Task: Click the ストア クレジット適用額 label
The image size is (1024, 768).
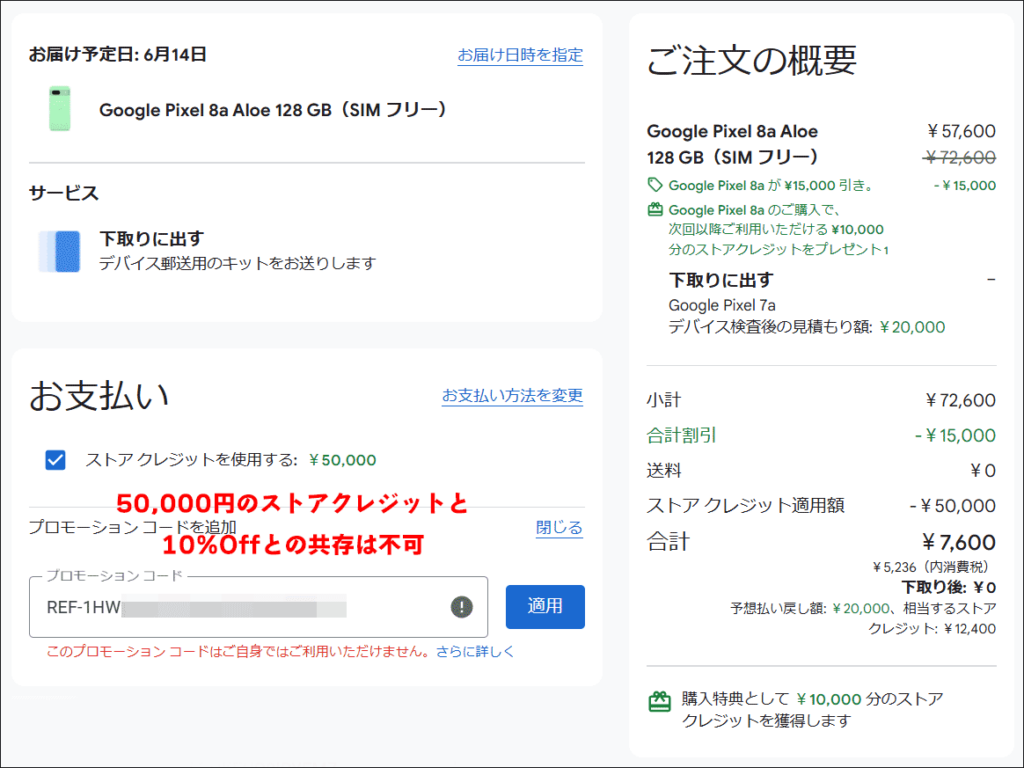Action: click(x=746, y=505)
